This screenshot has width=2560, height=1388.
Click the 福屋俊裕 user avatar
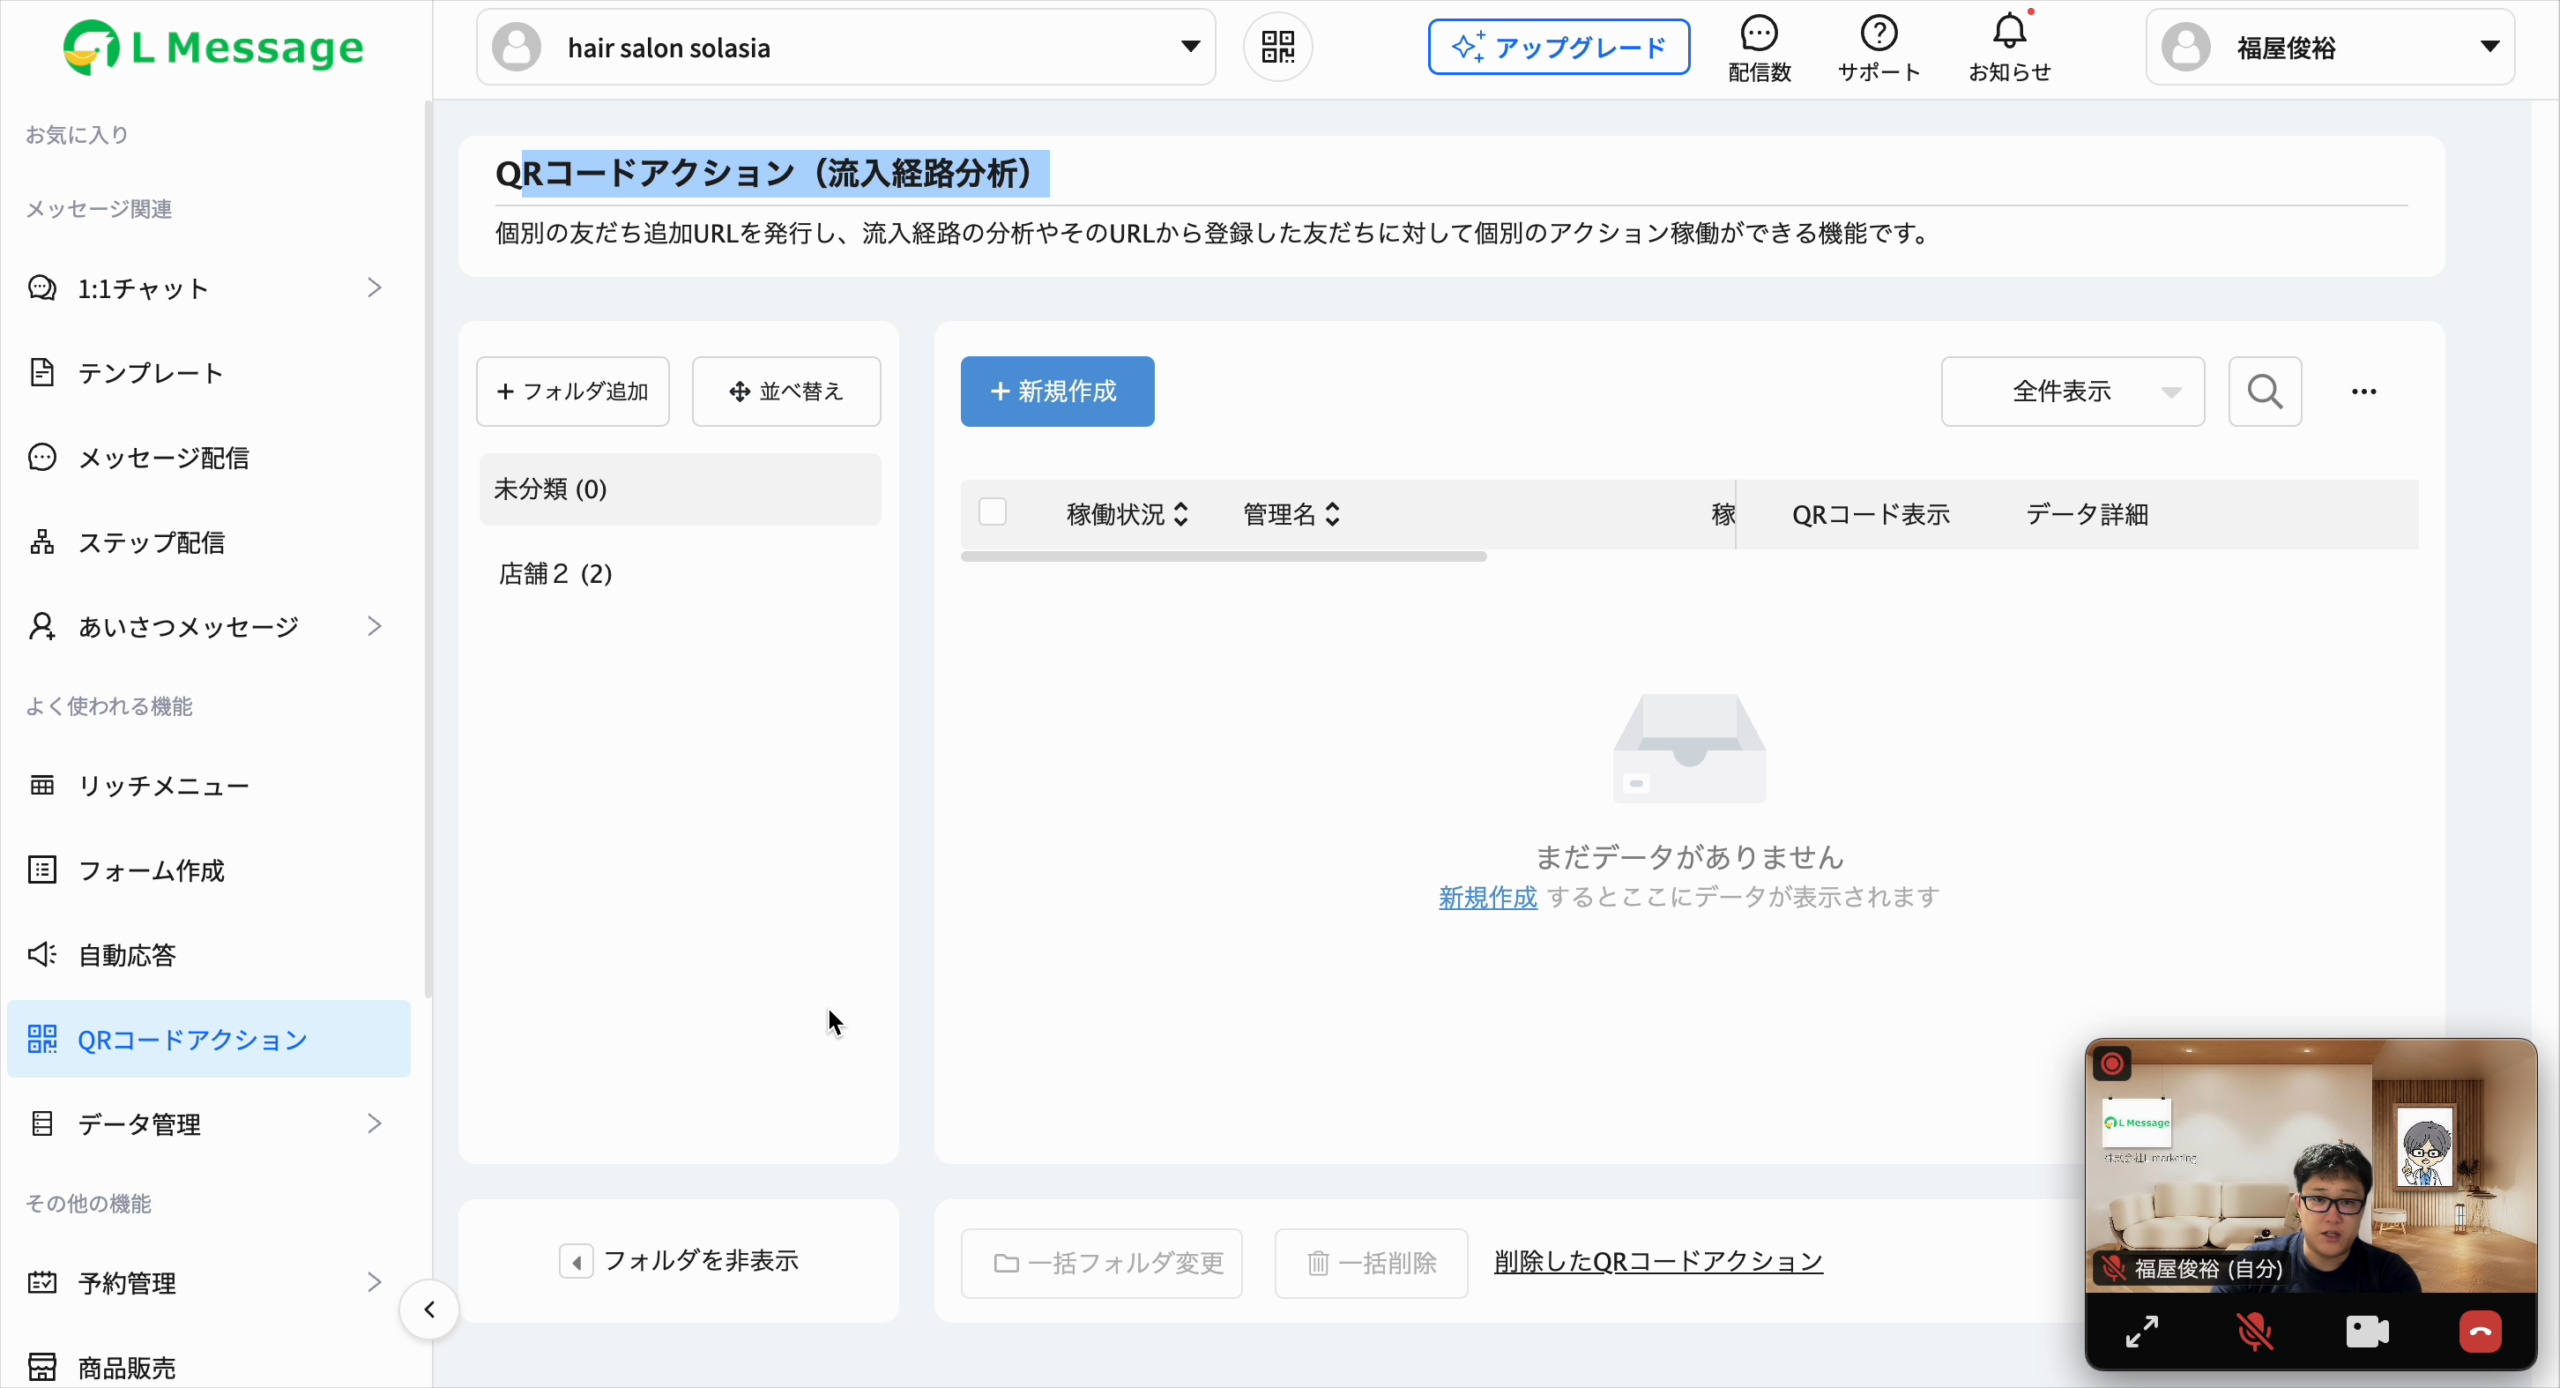coord(2186,47)
